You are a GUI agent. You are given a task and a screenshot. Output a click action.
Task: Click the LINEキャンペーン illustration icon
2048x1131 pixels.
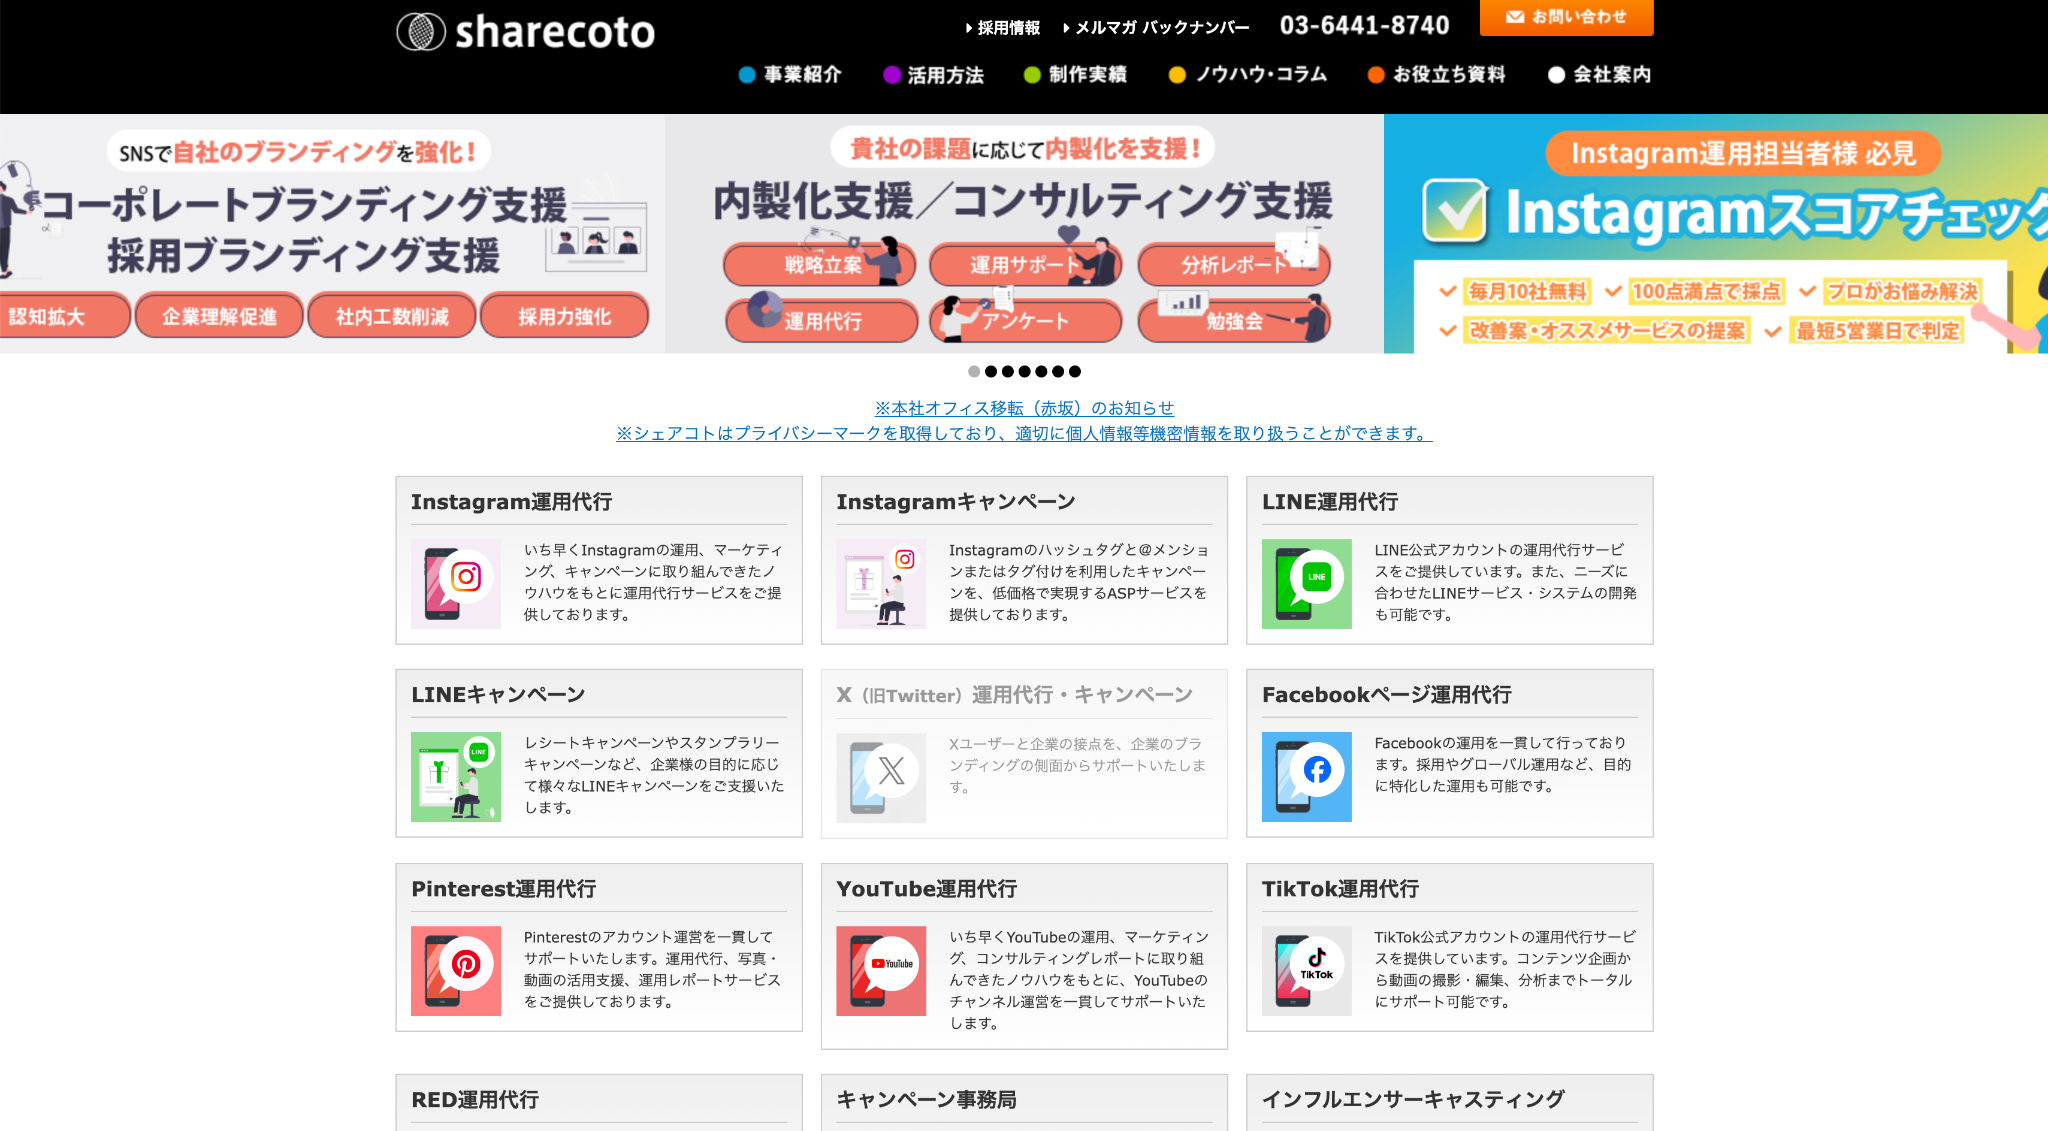coord(456,777)
